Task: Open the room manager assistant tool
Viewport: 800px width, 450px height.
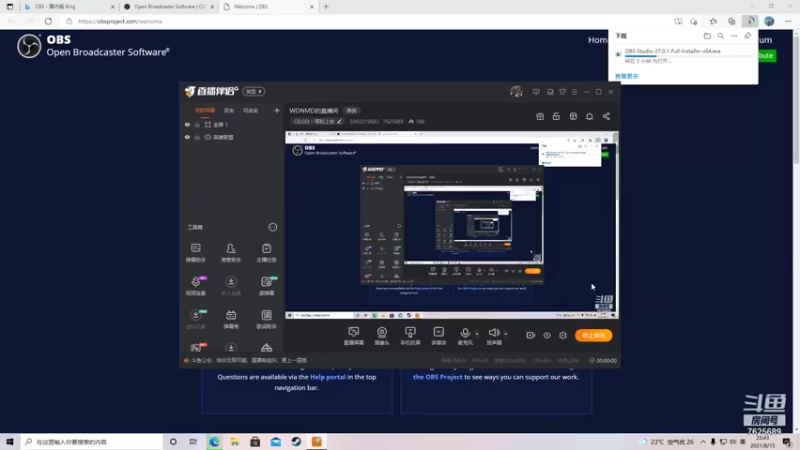Action: [x=231, y=253]
